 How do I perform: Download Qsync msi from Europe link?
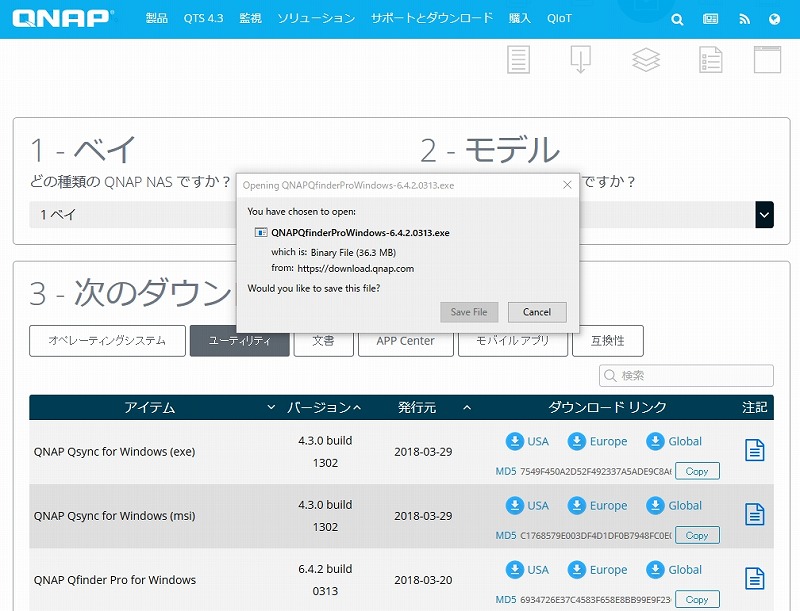(597, 505)
